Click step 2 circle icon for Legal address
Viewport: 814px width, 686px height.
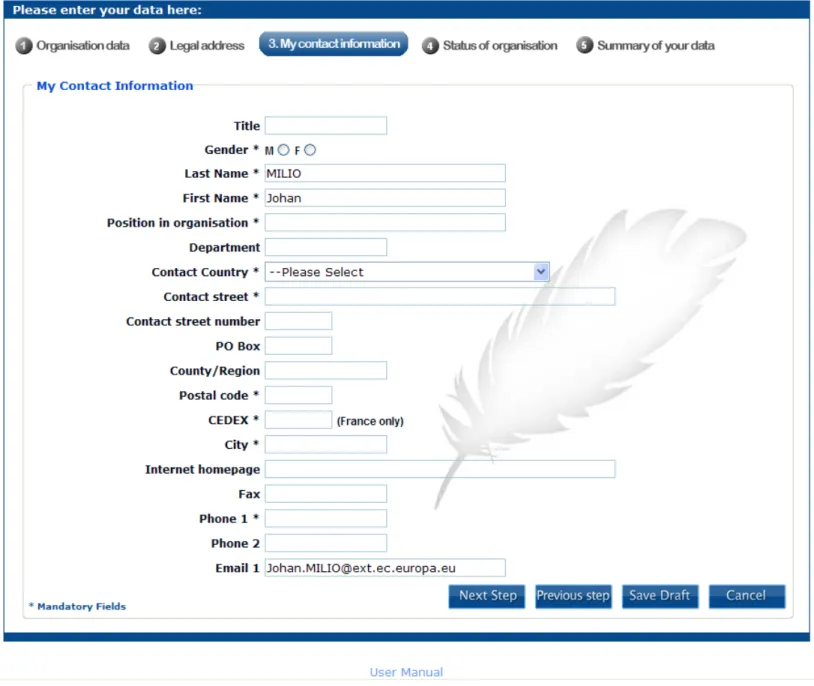157,46
